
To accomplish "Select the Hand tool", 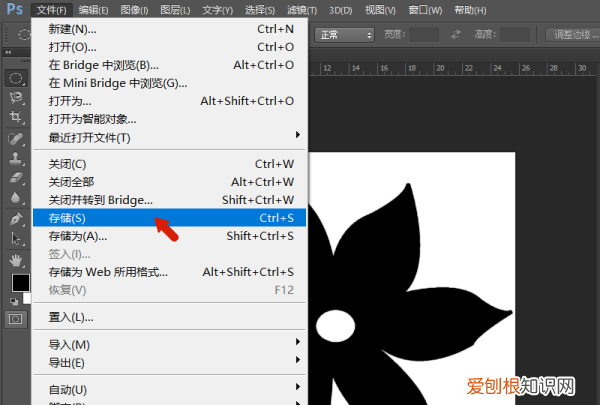I will click(x=16, y=260).
